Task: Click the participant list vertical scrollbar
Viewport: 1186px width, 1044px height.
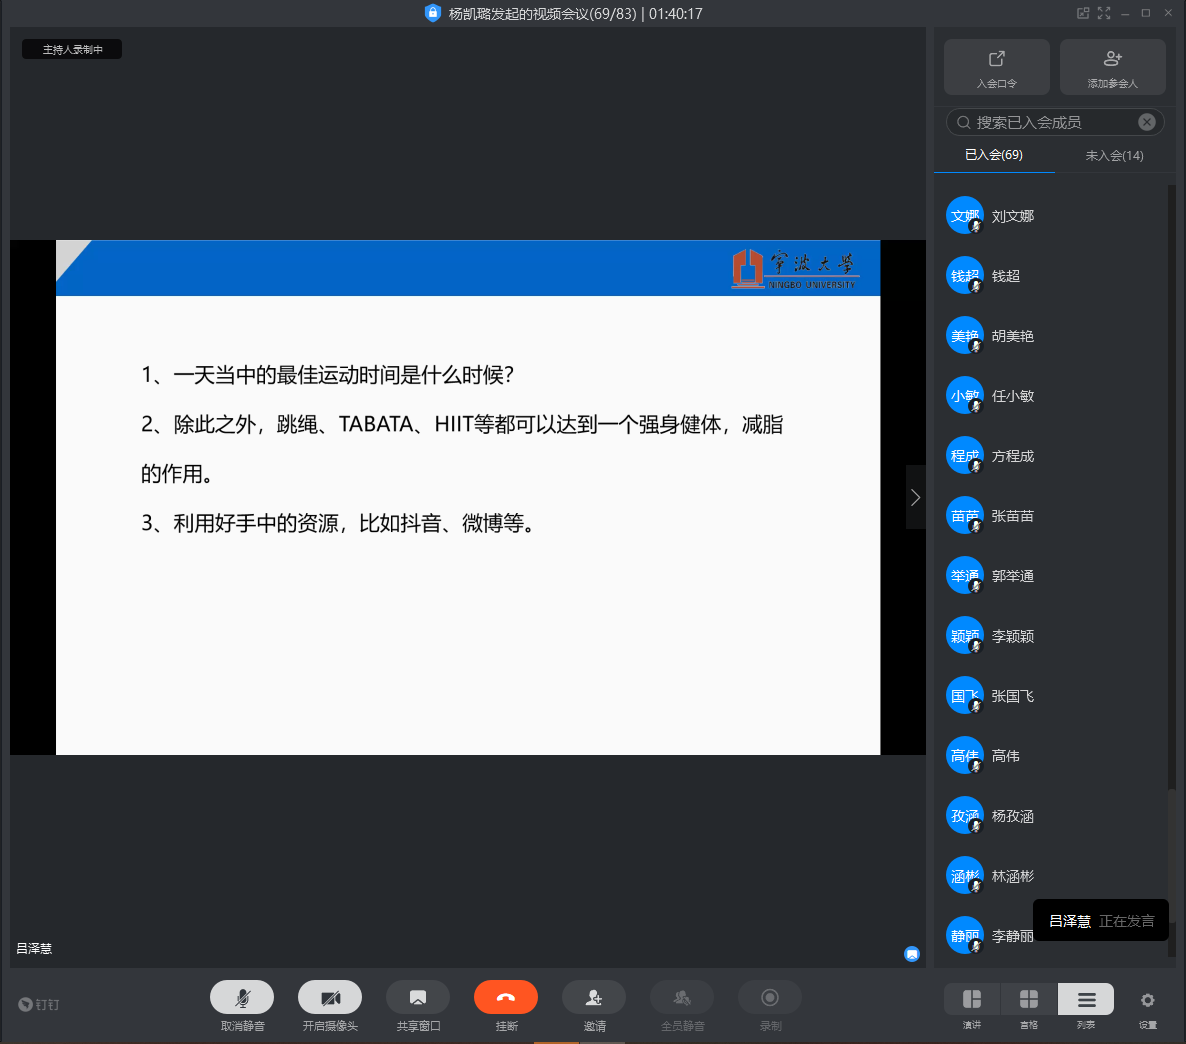Action: tap(1172, 480)
